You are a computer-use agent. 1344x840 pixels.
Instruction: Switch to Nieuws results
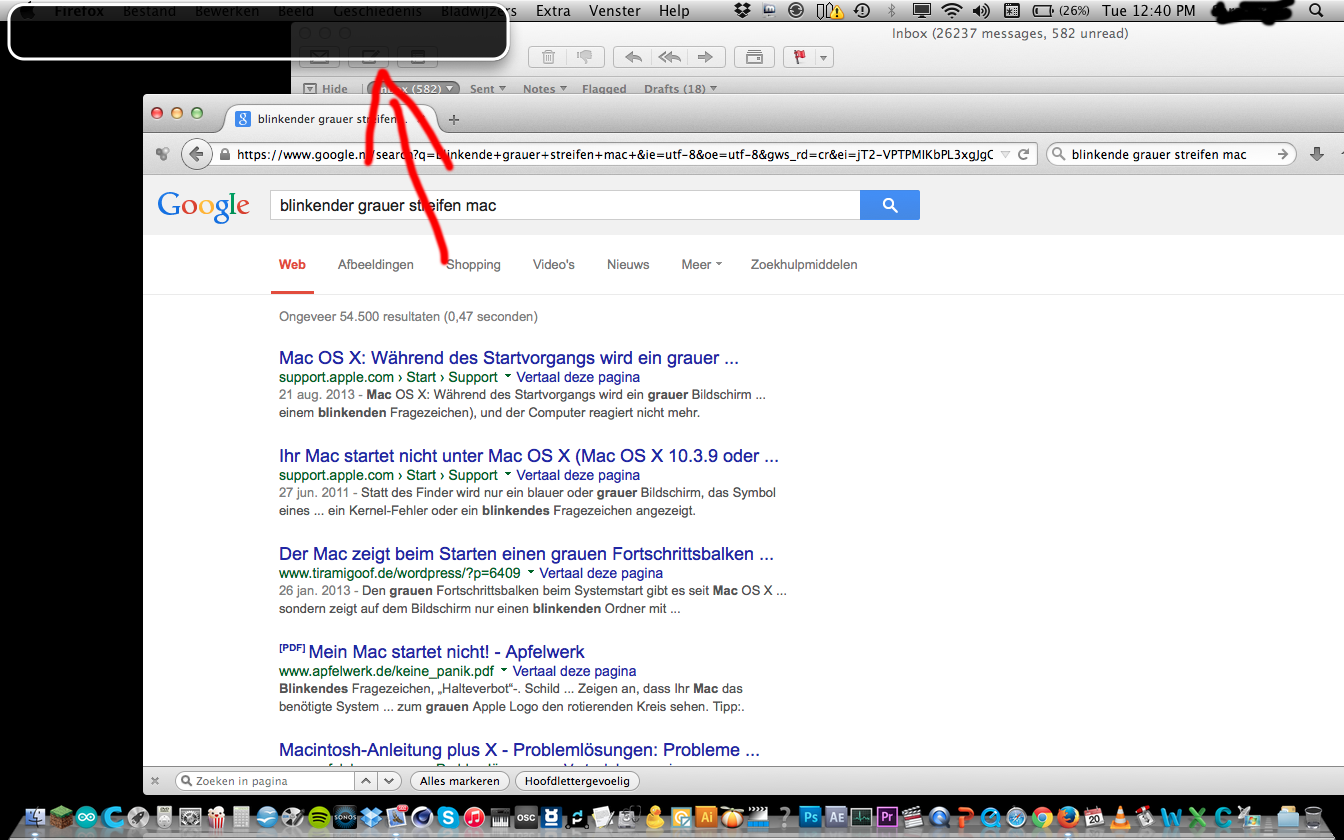coord(628,265)
